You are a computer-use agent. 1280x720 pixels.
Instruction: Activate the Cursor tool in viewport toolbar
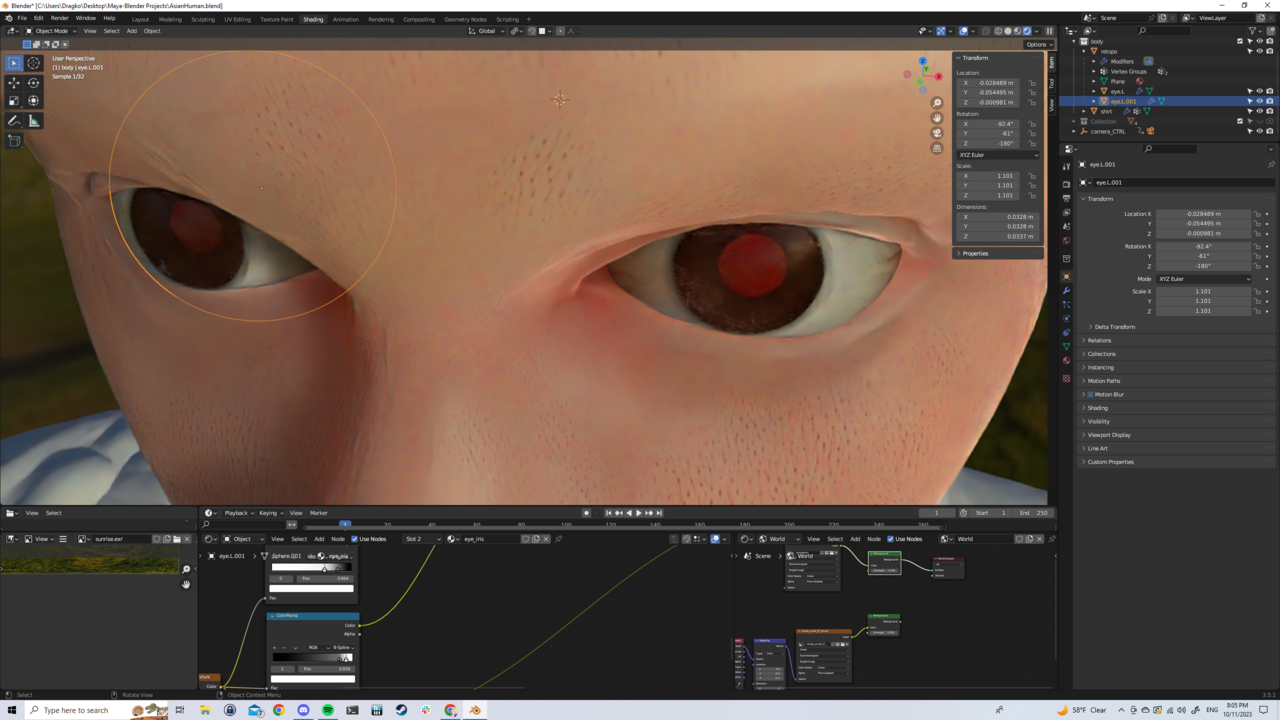click(x=34, y=63)
